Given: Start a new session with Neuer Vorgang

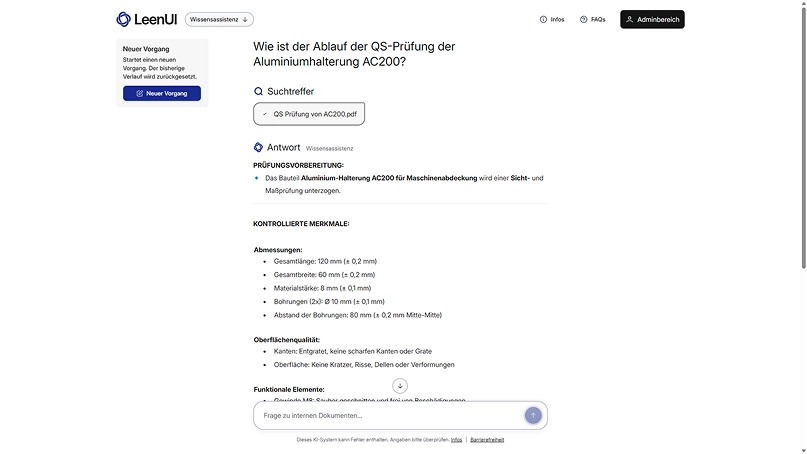Looking at the screenshot, I should tap(162, 93).
